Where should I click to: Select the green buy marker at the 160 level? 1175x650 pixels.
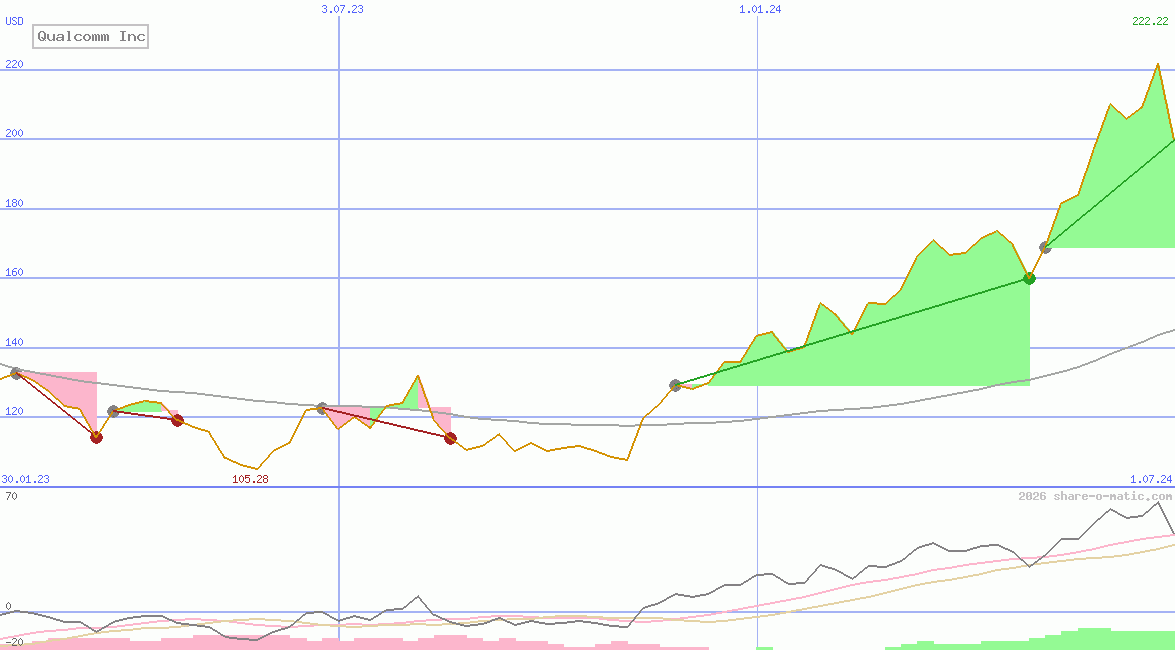click(1030, 279)
